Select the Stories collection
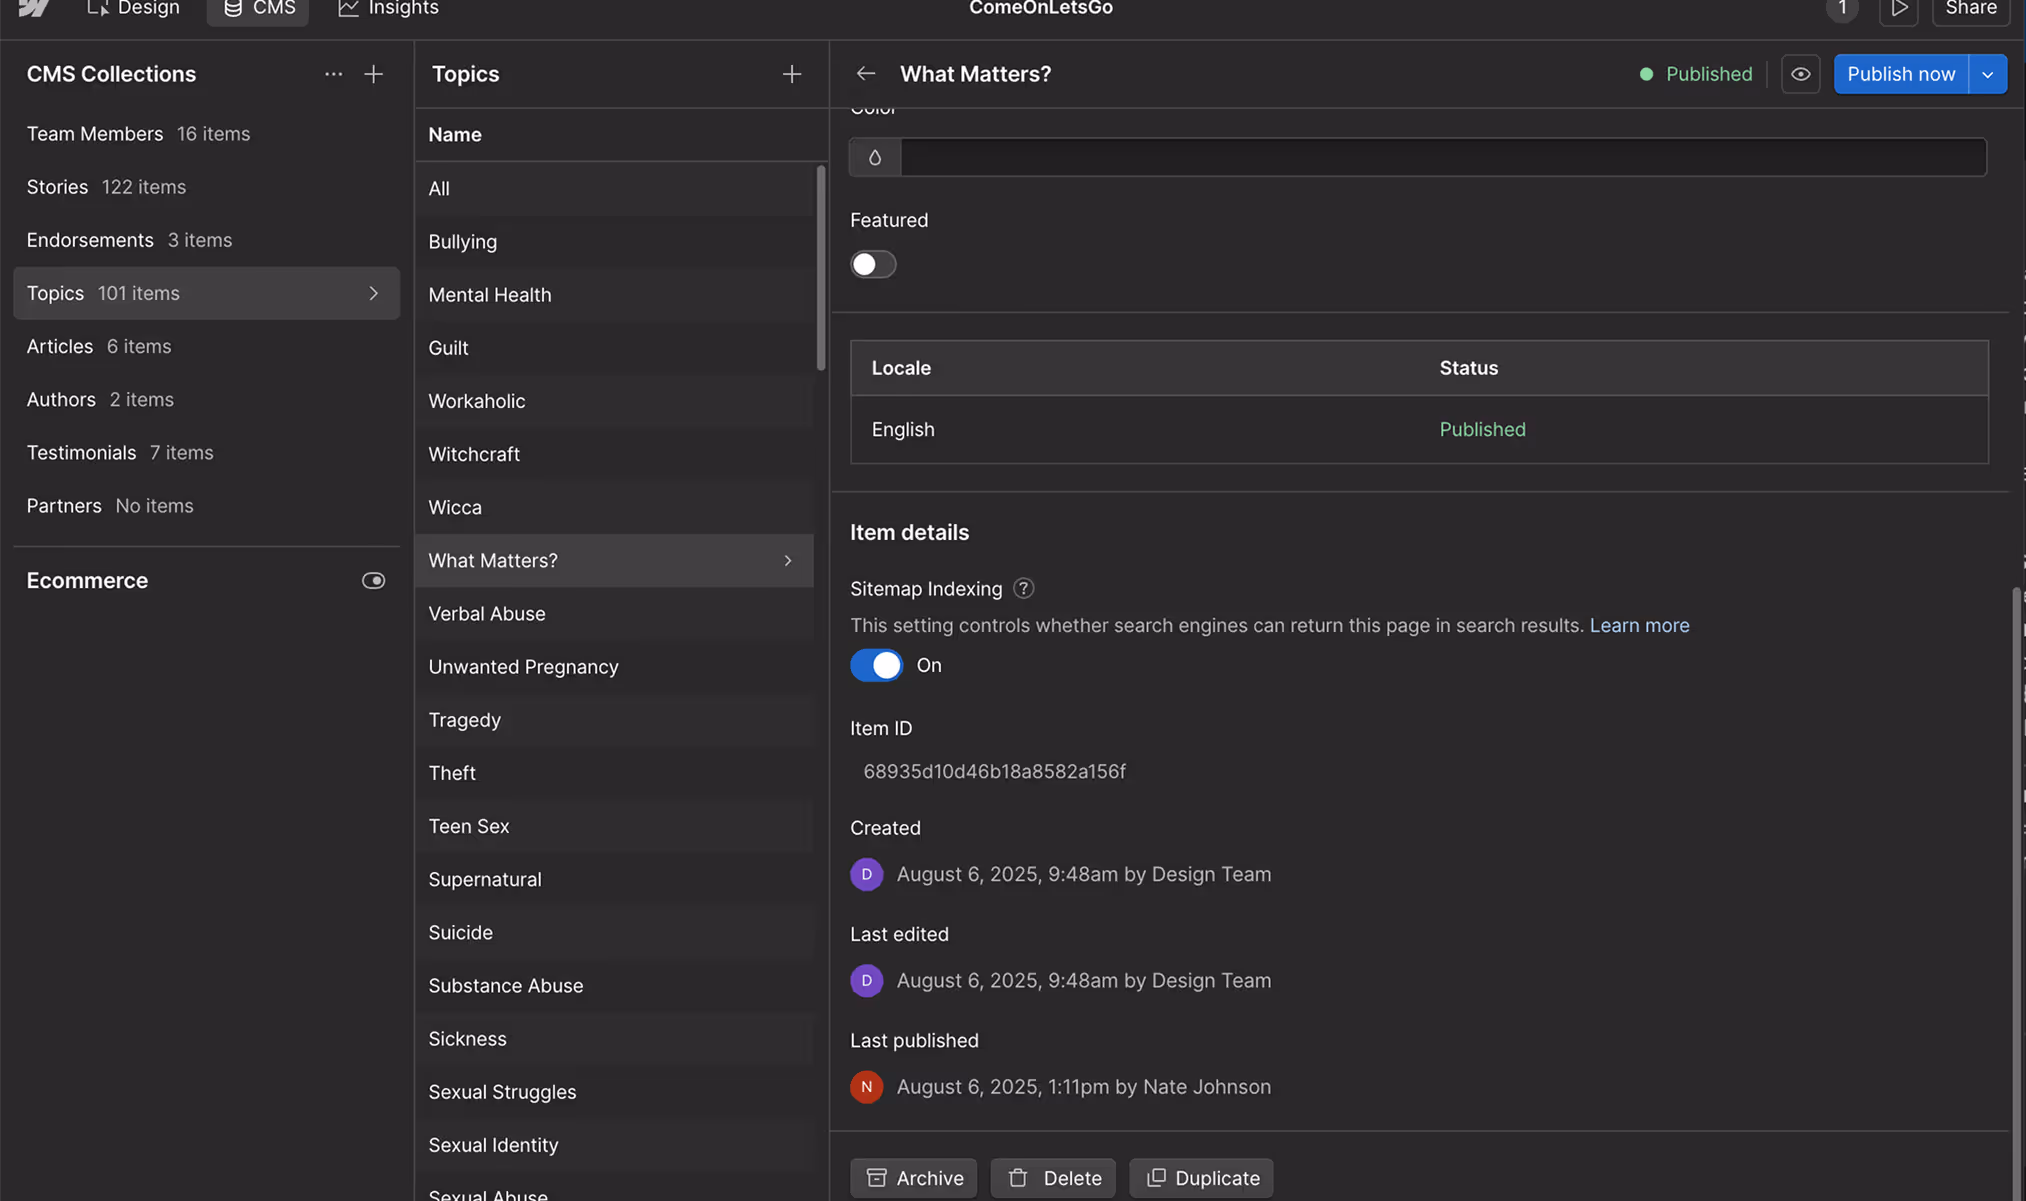Image resolution: width=2026 pixels, height=1201 pixels. 57,187
